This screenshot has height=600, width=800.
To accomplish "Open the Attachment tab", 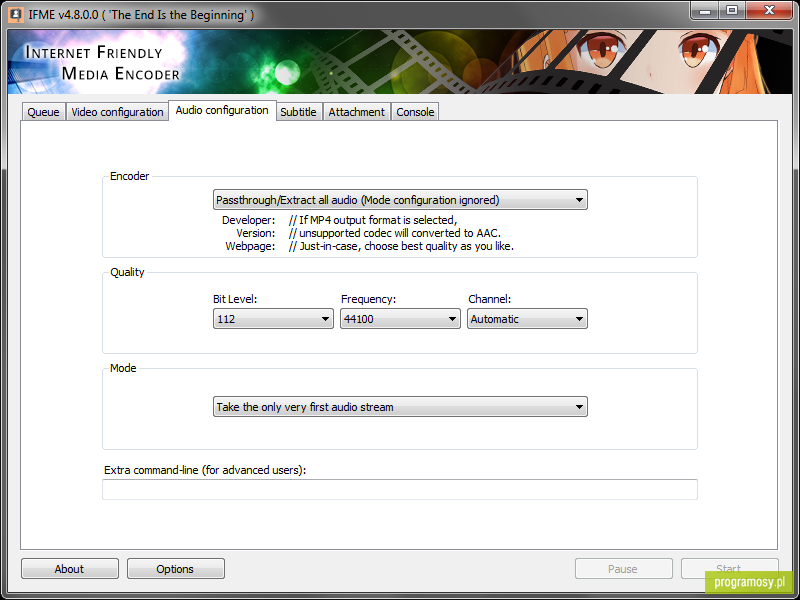I will (356, 112).
